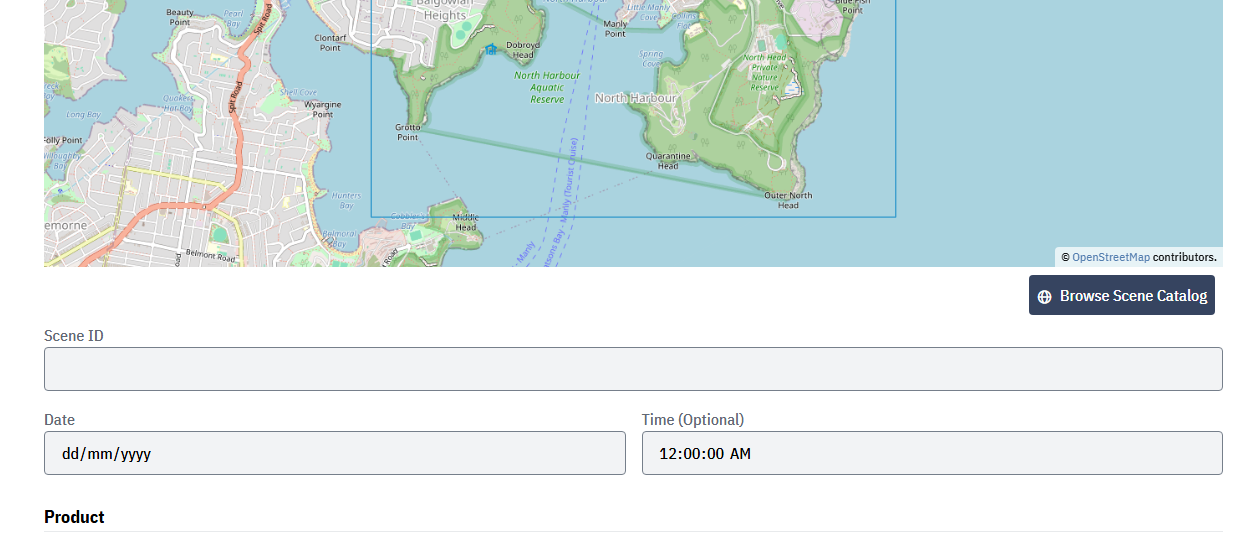Click the Beauty Point map label
The image size is (1260, 538).
[180, 16]
